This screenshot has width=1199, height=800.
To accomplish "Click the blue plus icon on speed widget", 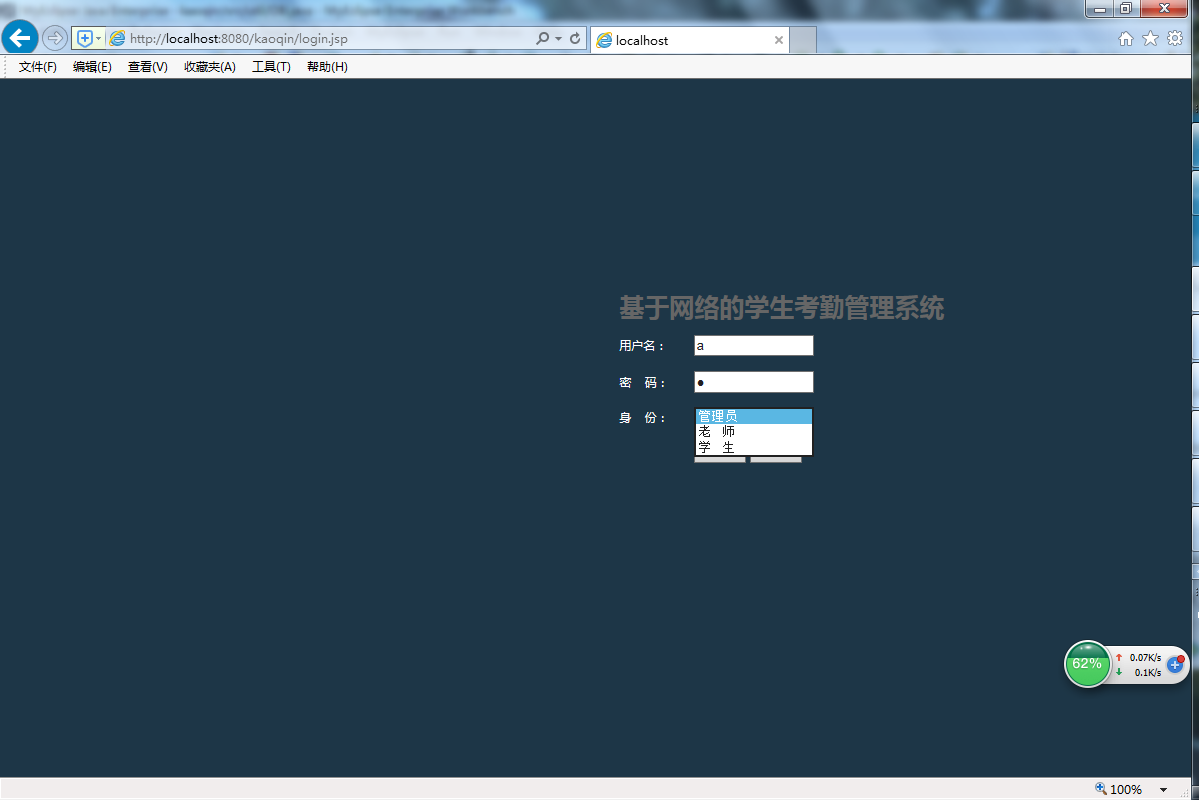I will [x=1175, y=664].
